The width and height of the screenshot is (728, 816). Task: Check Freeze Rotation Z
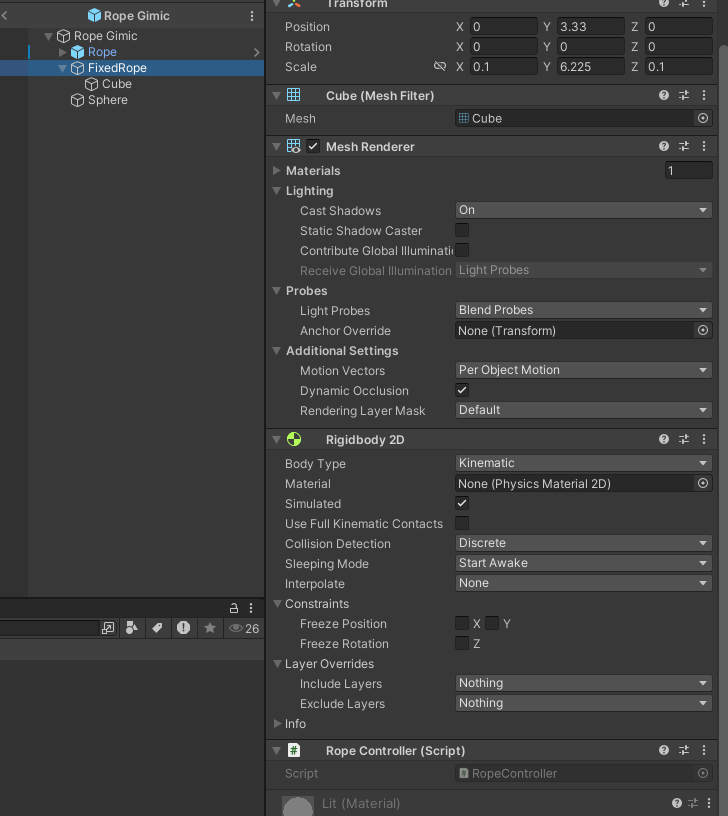click(462, 643)
